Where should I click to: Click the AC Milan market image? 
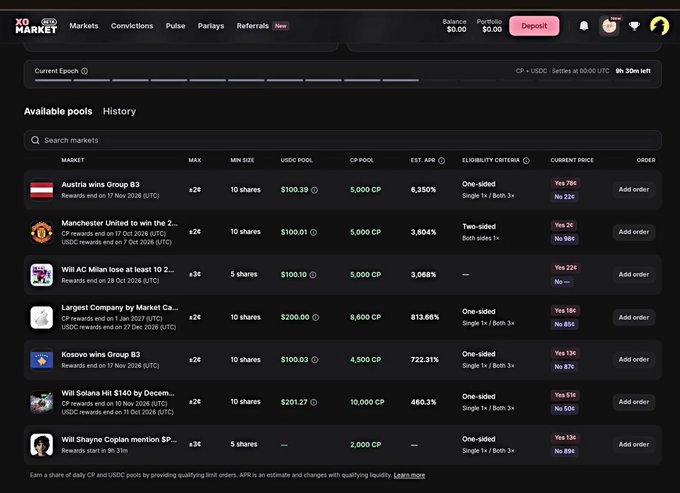point(42,275)
